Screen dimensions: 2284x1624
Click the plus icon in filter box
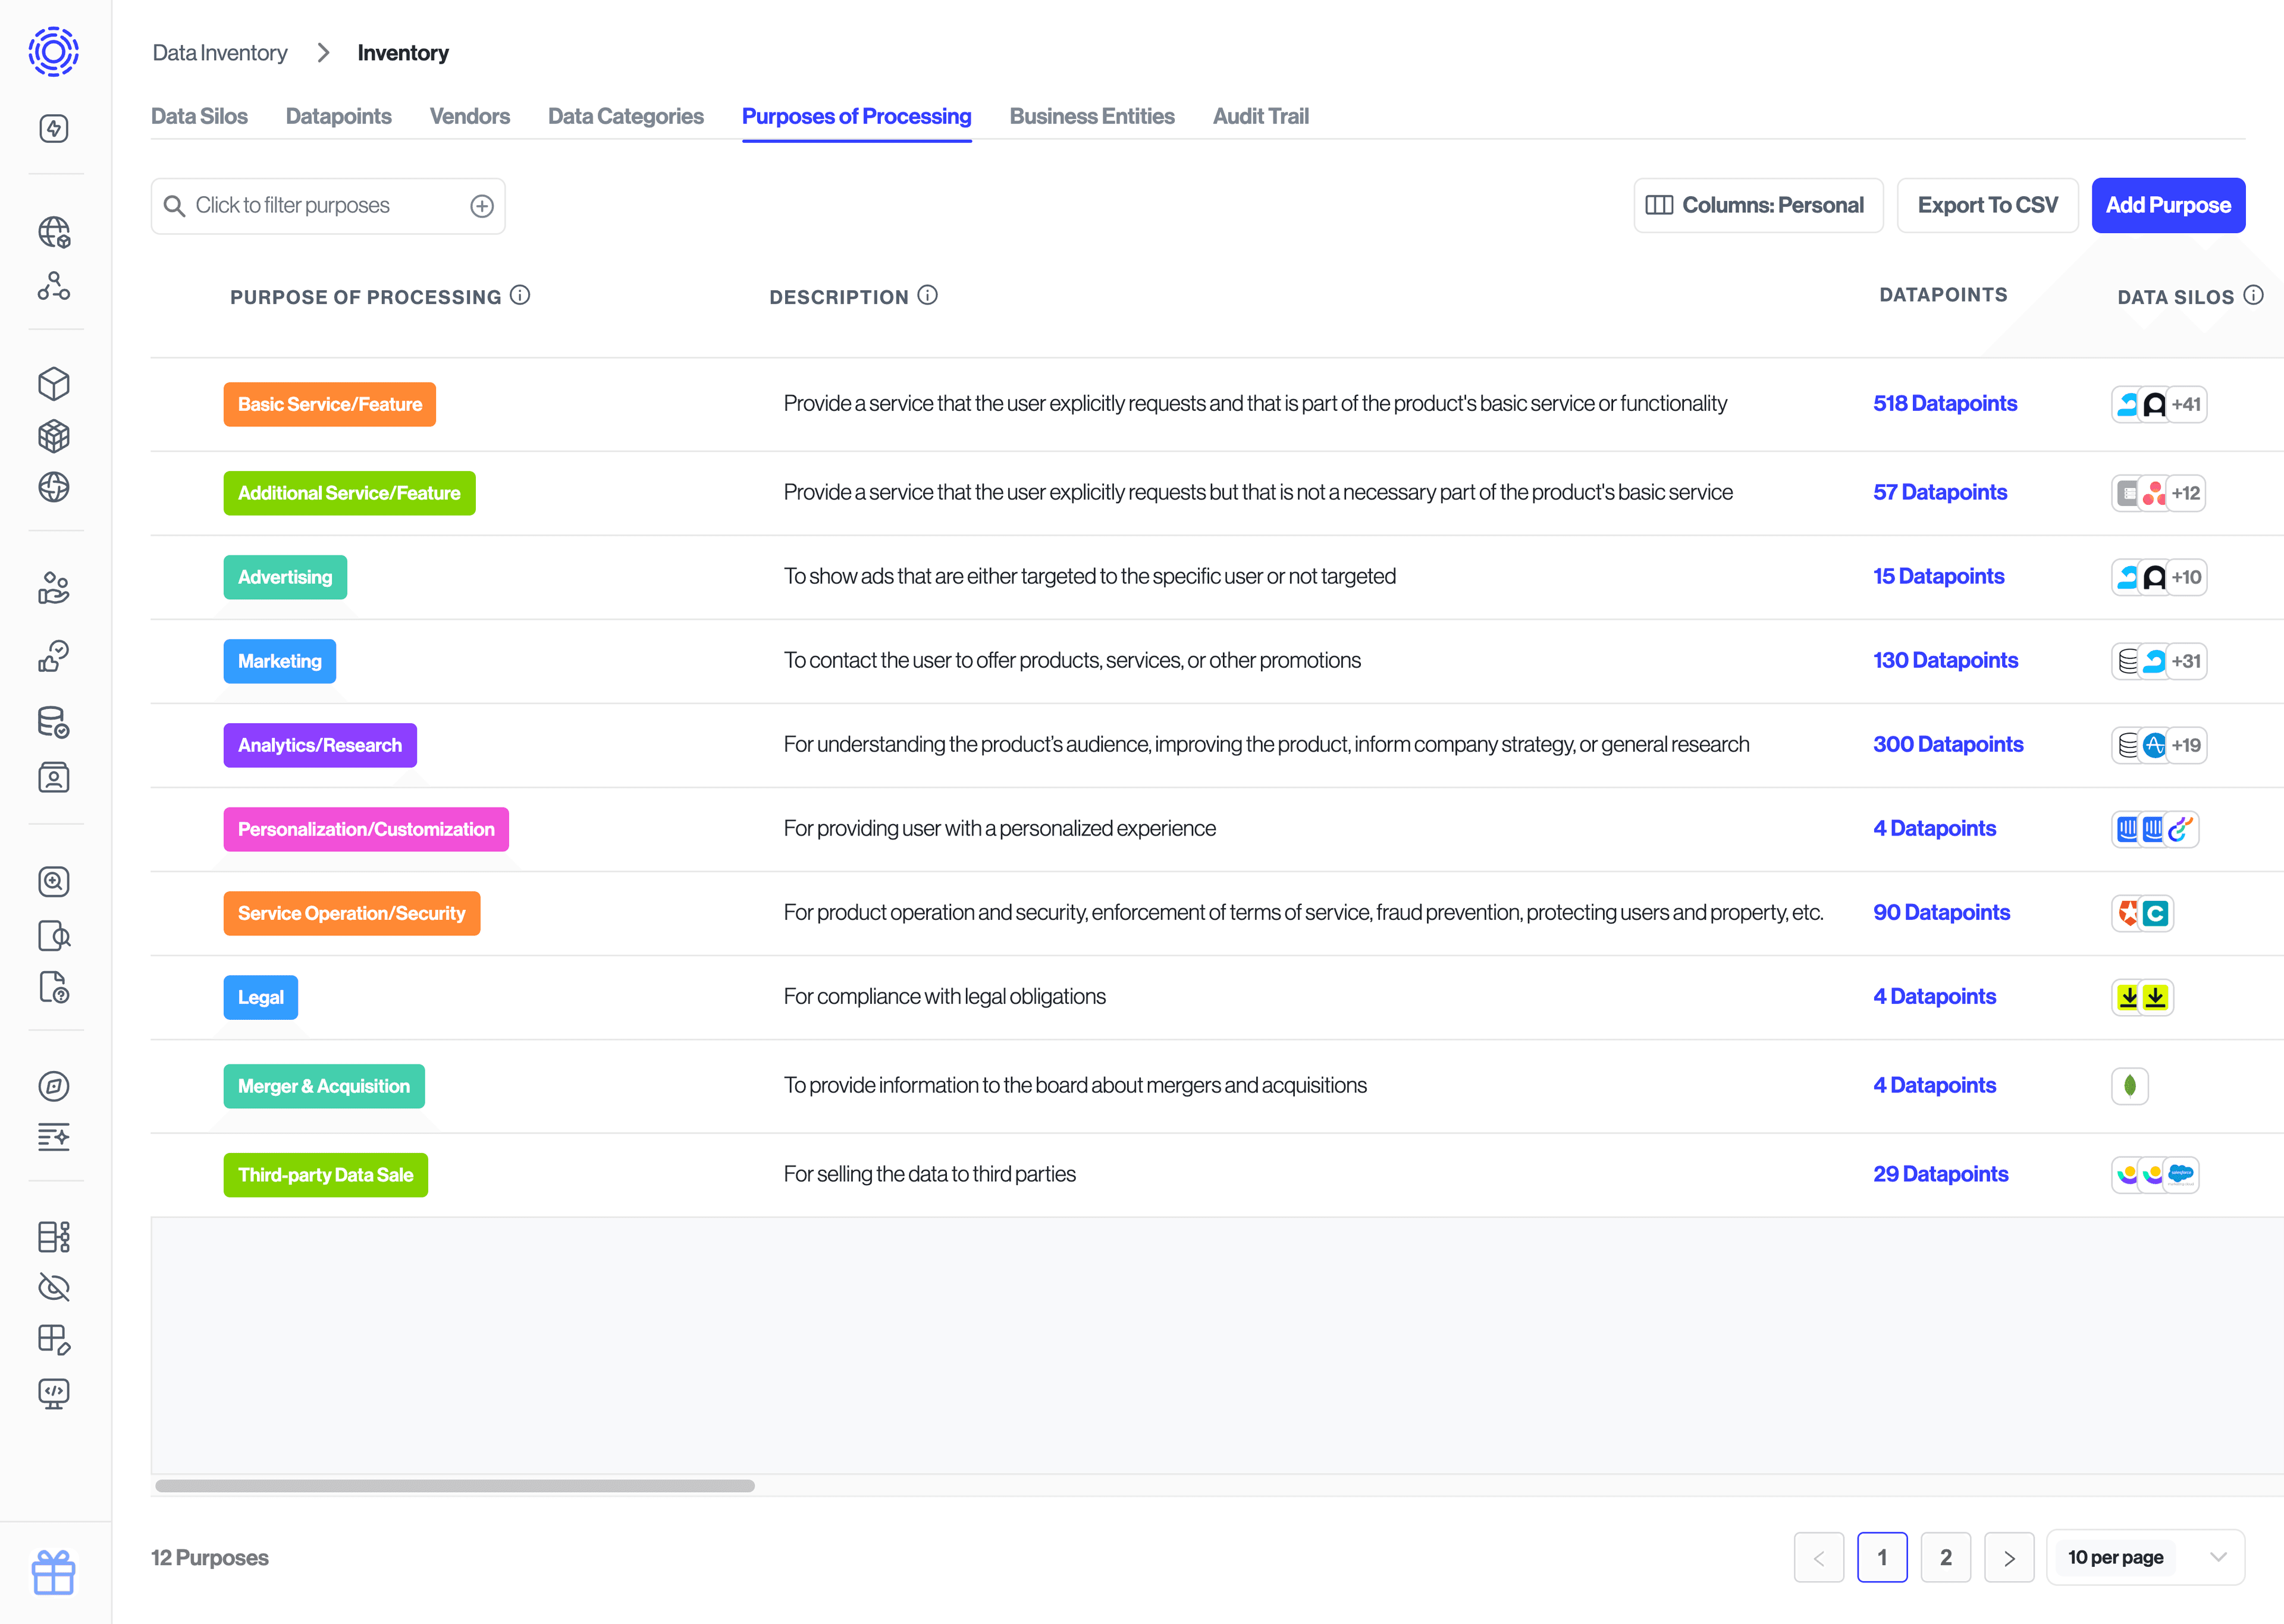[482, 206]
